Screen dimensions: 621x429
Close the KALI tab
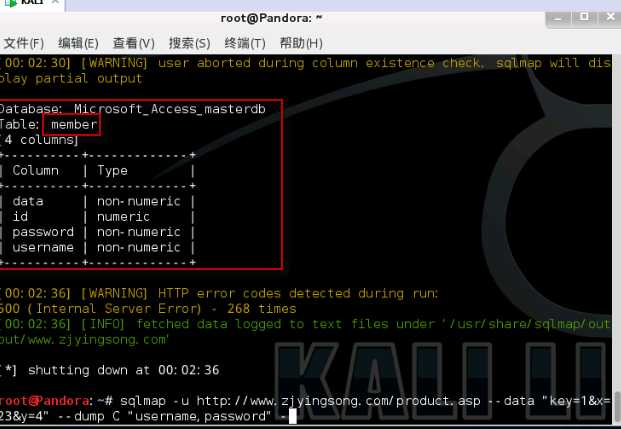55,2
